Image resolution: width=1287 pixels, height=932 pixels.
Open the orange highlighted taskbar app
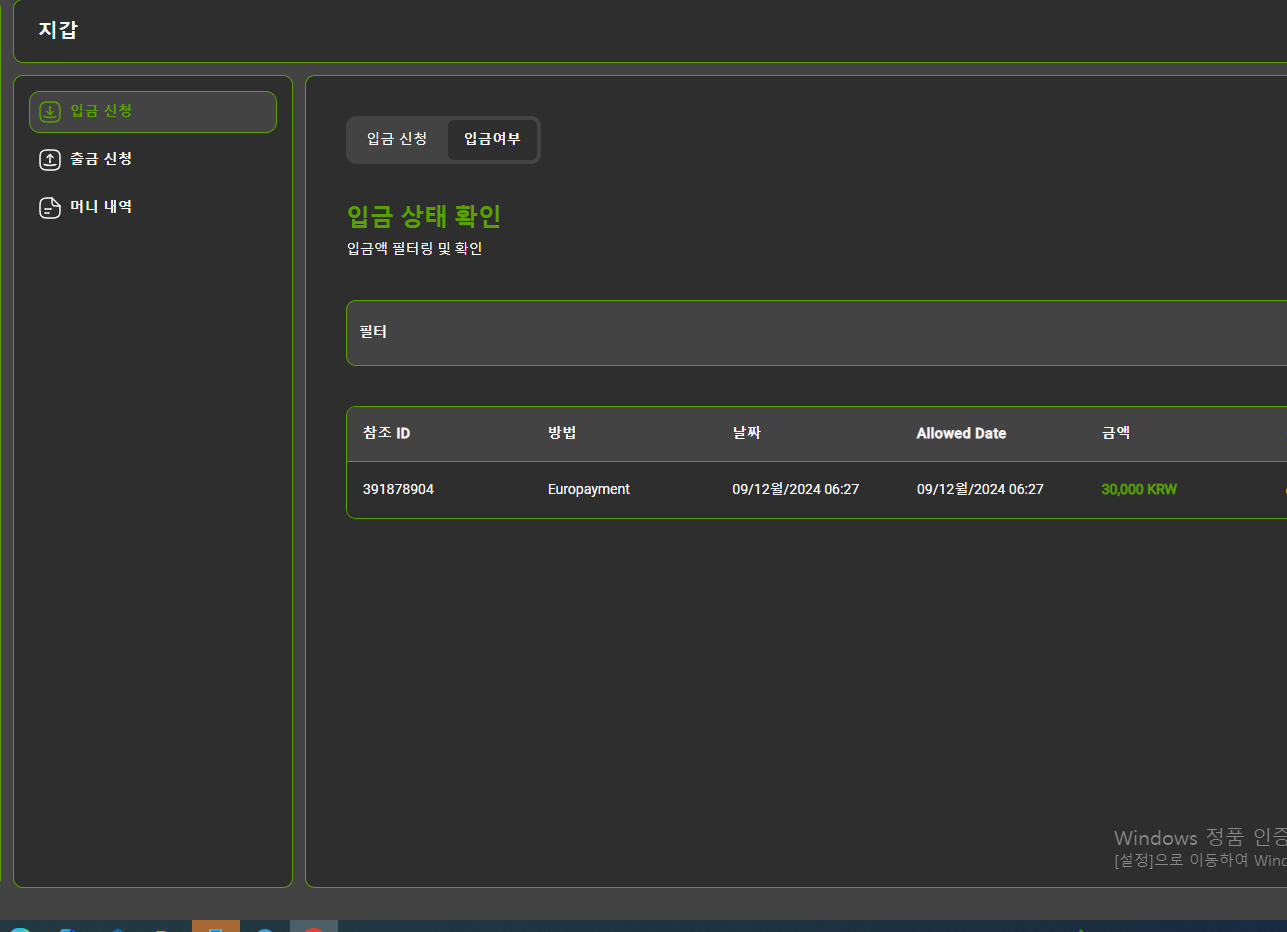(x=215, y=926)
